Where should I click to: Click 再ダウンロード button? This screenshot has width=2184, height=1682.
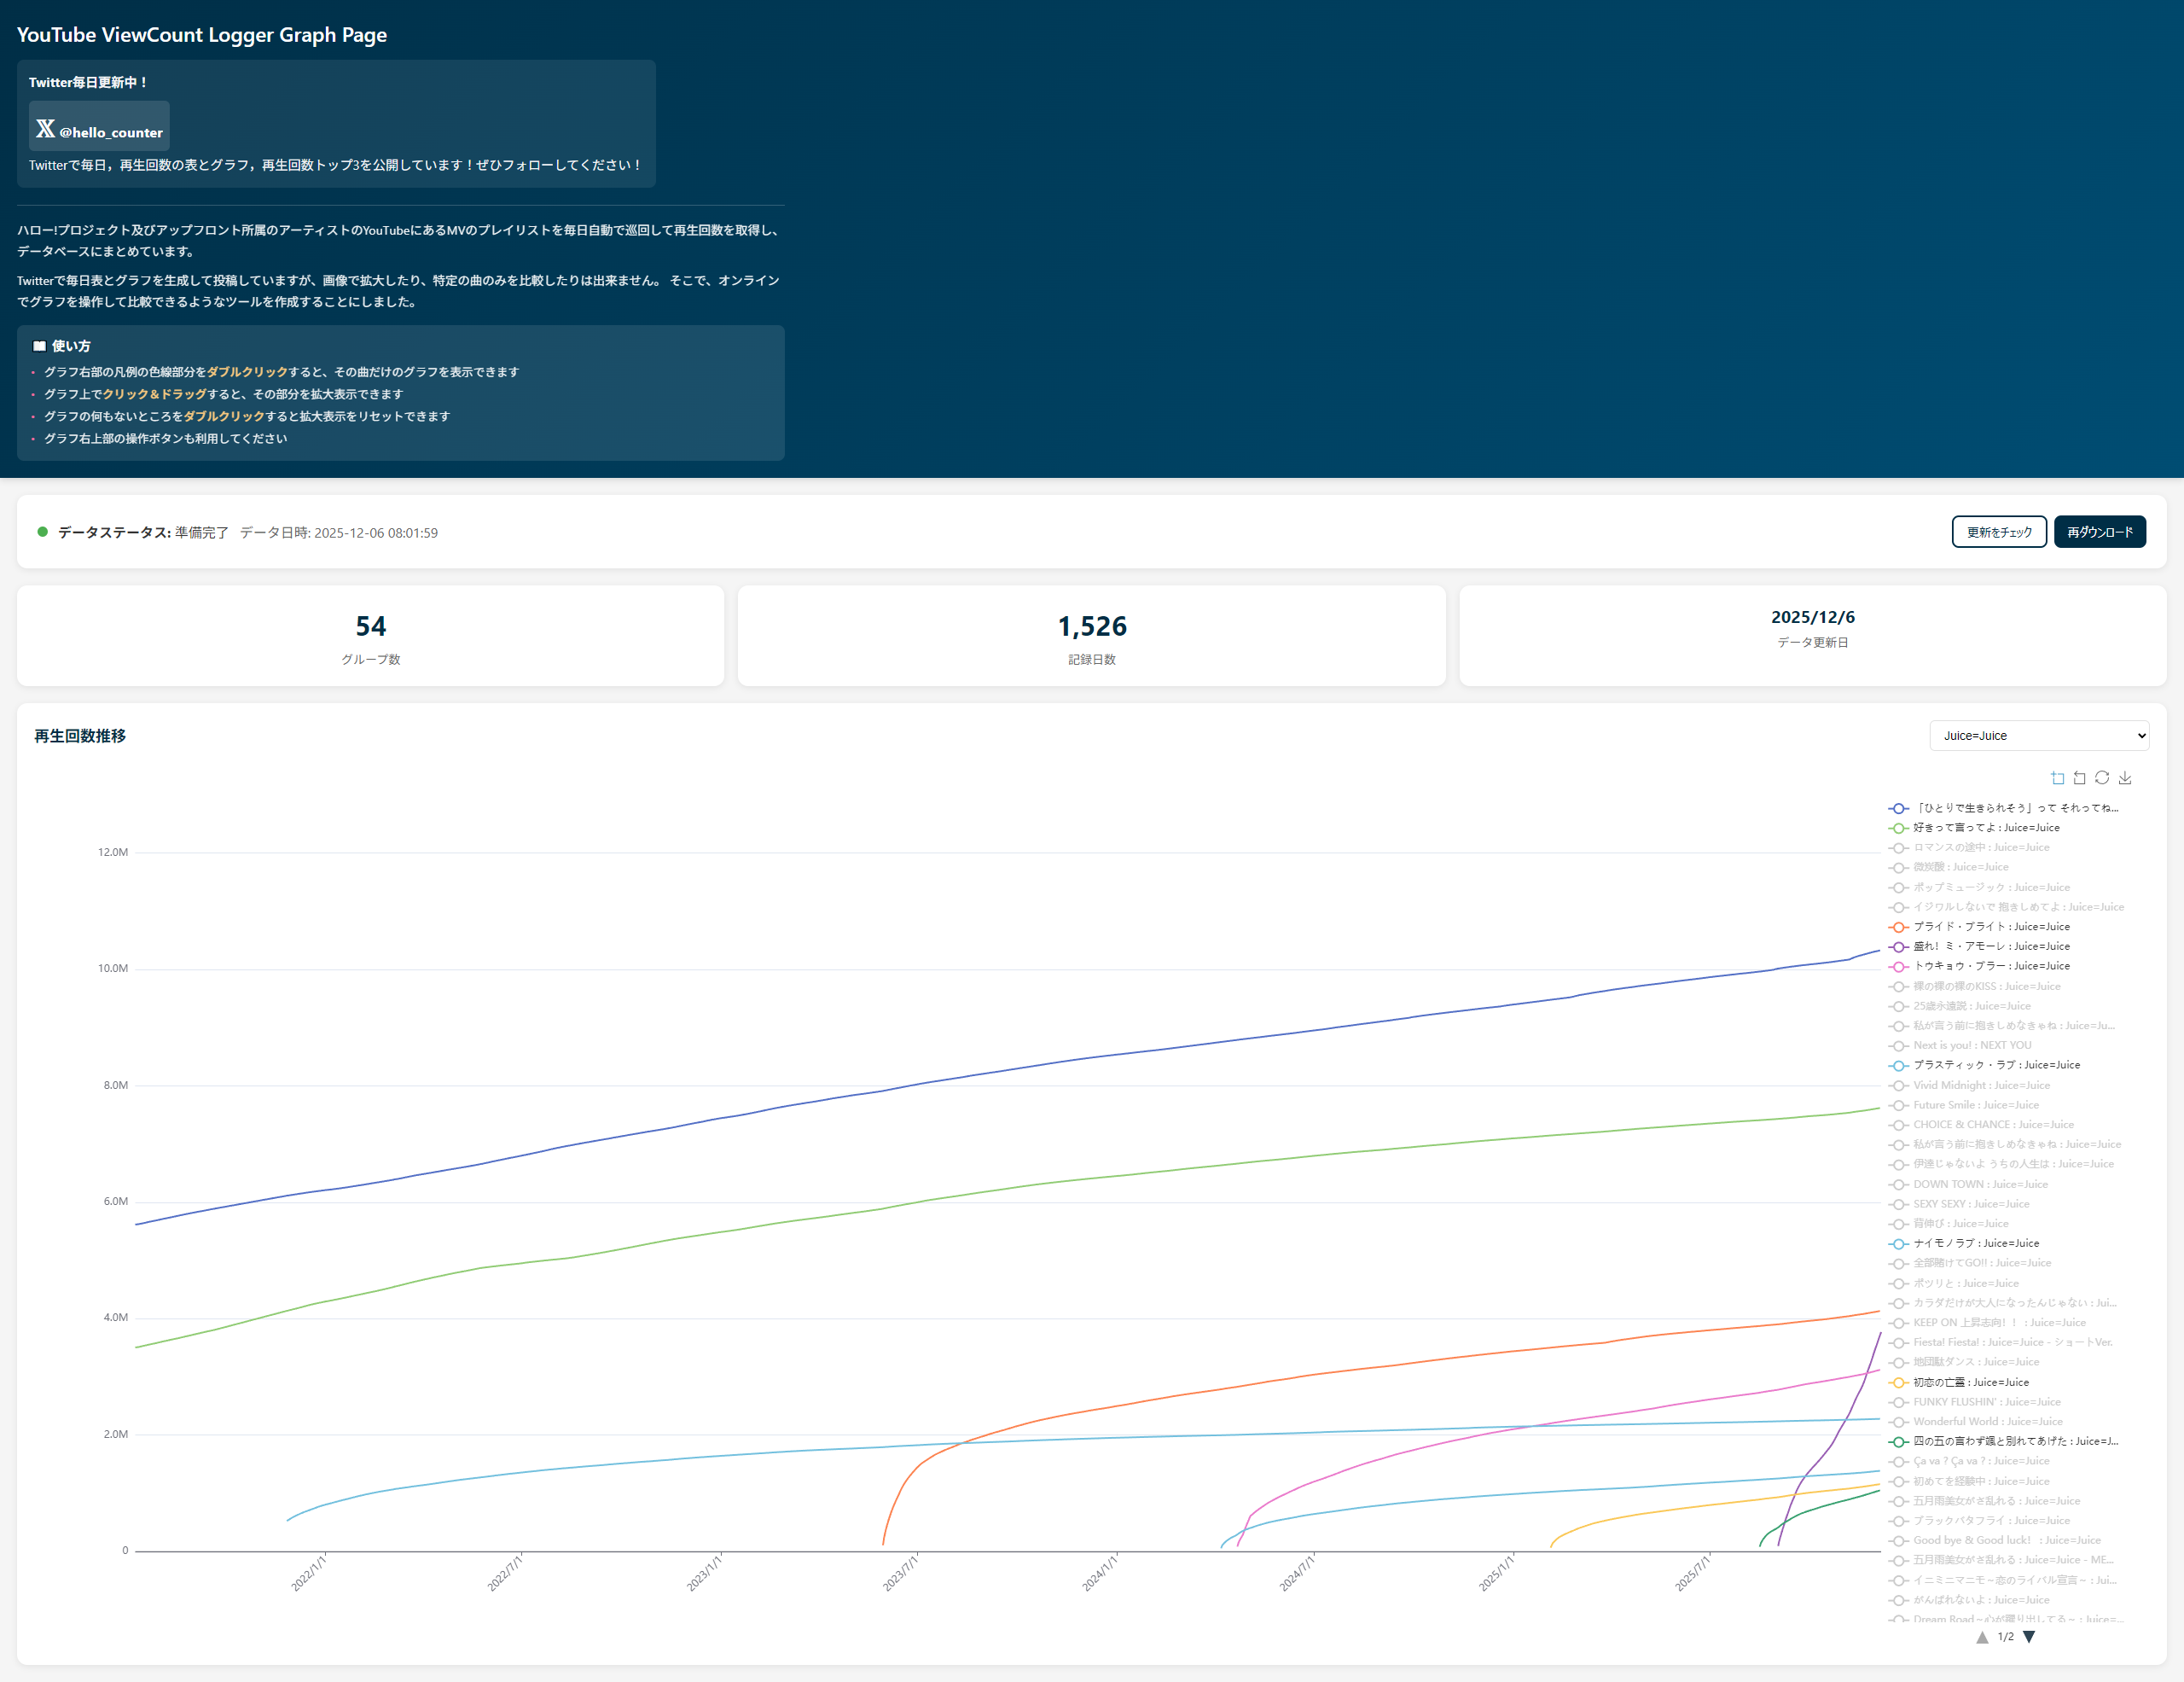2099,532
